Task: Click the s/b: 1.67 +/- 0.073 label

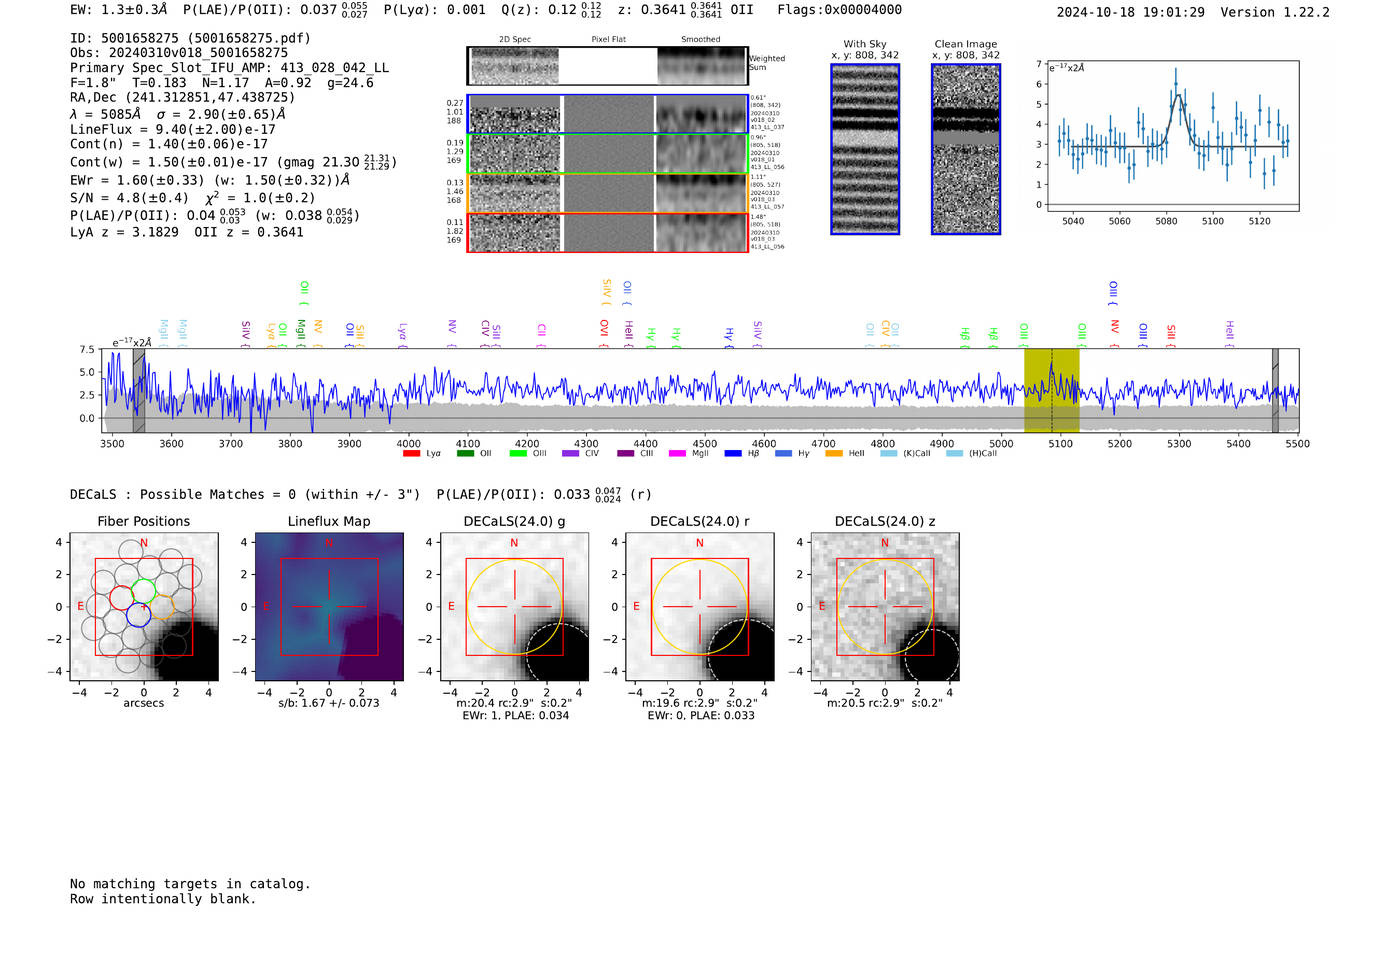Action: pyautogui.click(x=329, y=703)
